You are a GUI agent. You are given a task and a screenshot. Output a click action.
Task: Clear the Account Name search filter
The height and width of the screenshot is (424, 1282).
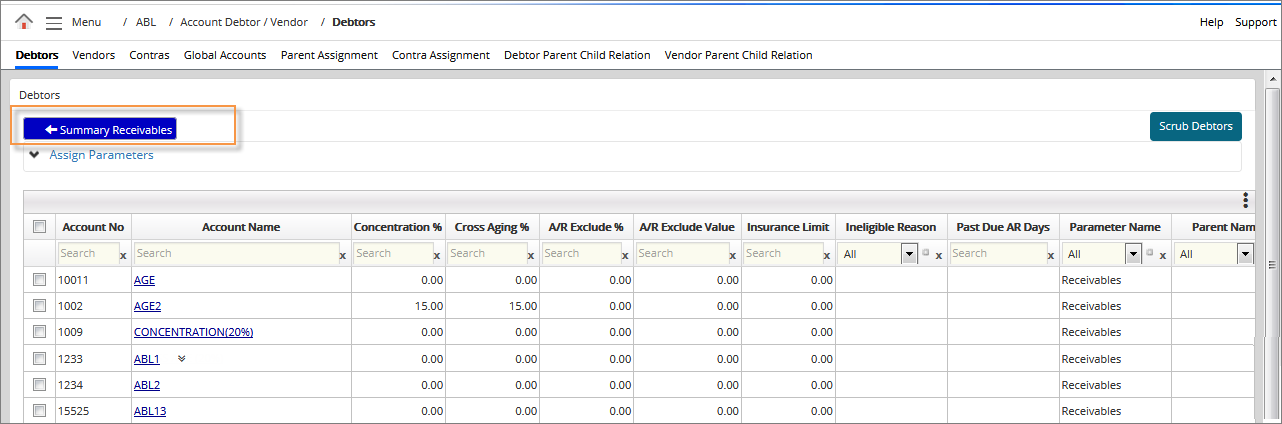pyautogui.click(x=342, y=256)
